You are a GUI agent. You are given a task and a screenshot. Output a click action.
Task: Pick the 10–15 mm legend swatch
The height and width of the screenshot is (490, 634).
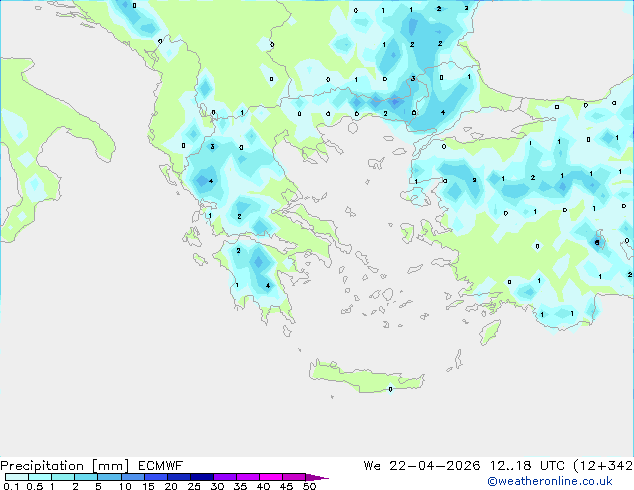(x=133, y=477)
